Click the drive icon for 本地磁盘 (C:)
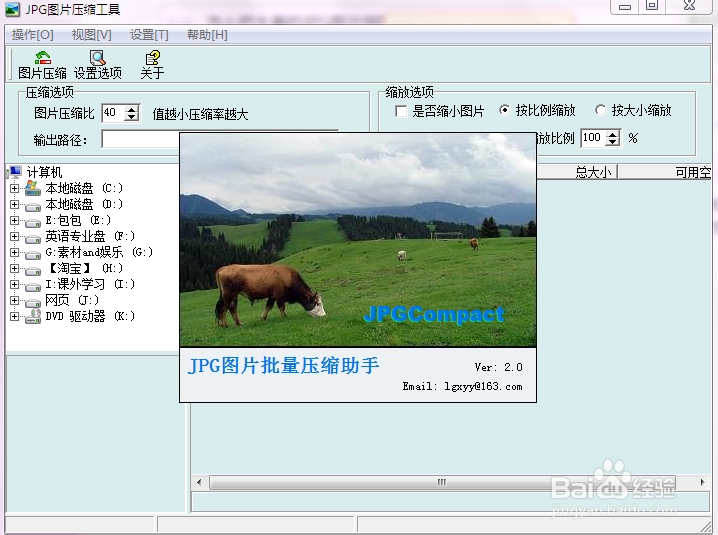 [33, 188]
